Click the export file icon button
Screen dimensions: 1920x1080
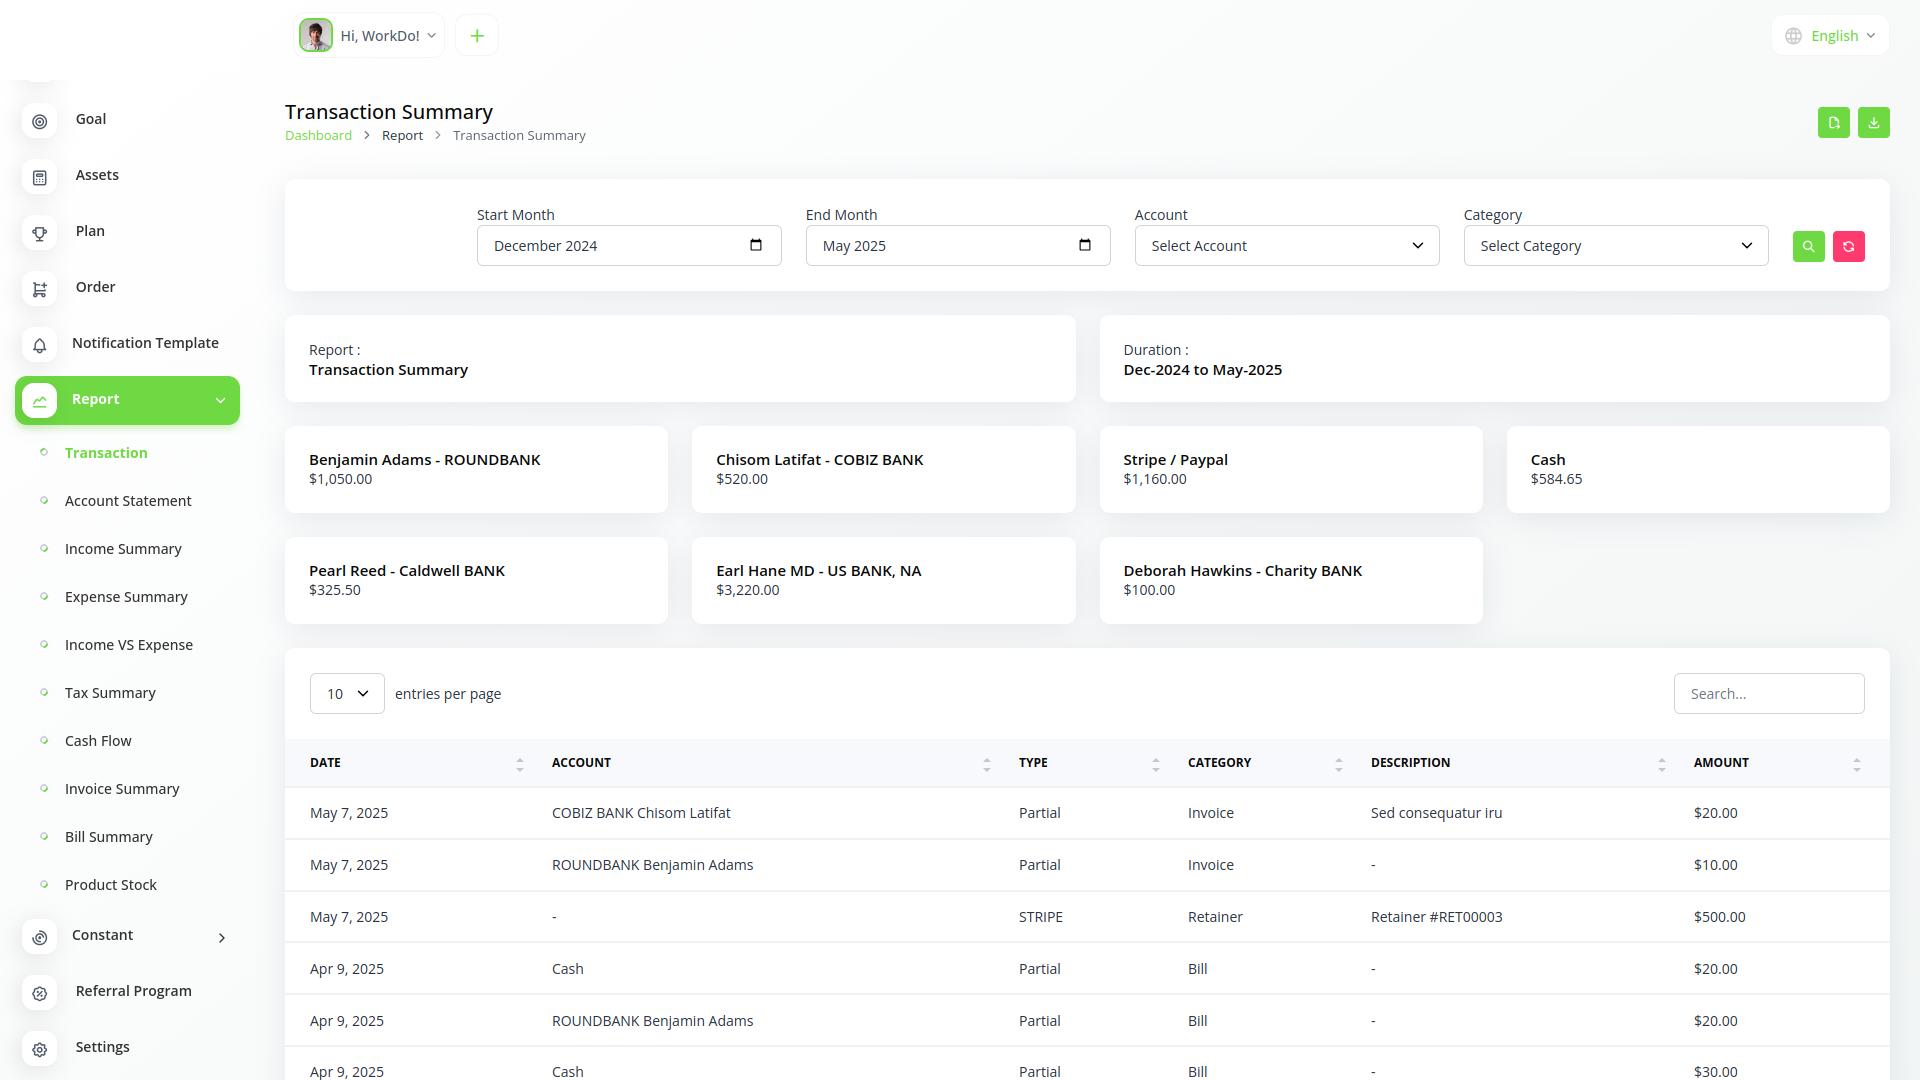(x=1833, y=122)
